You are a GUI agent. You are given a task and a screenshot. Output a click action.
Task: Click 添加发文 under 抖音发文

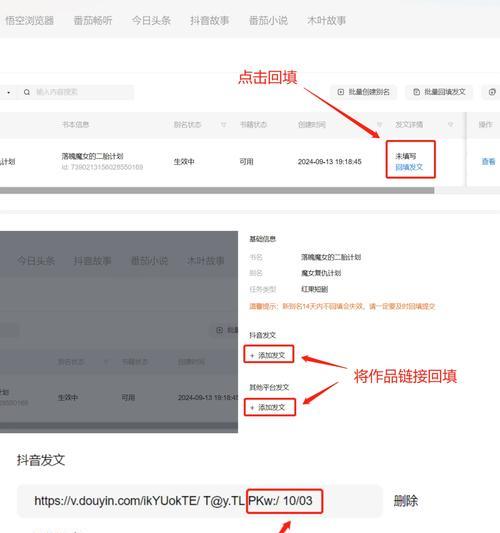[x=269, y=355]
